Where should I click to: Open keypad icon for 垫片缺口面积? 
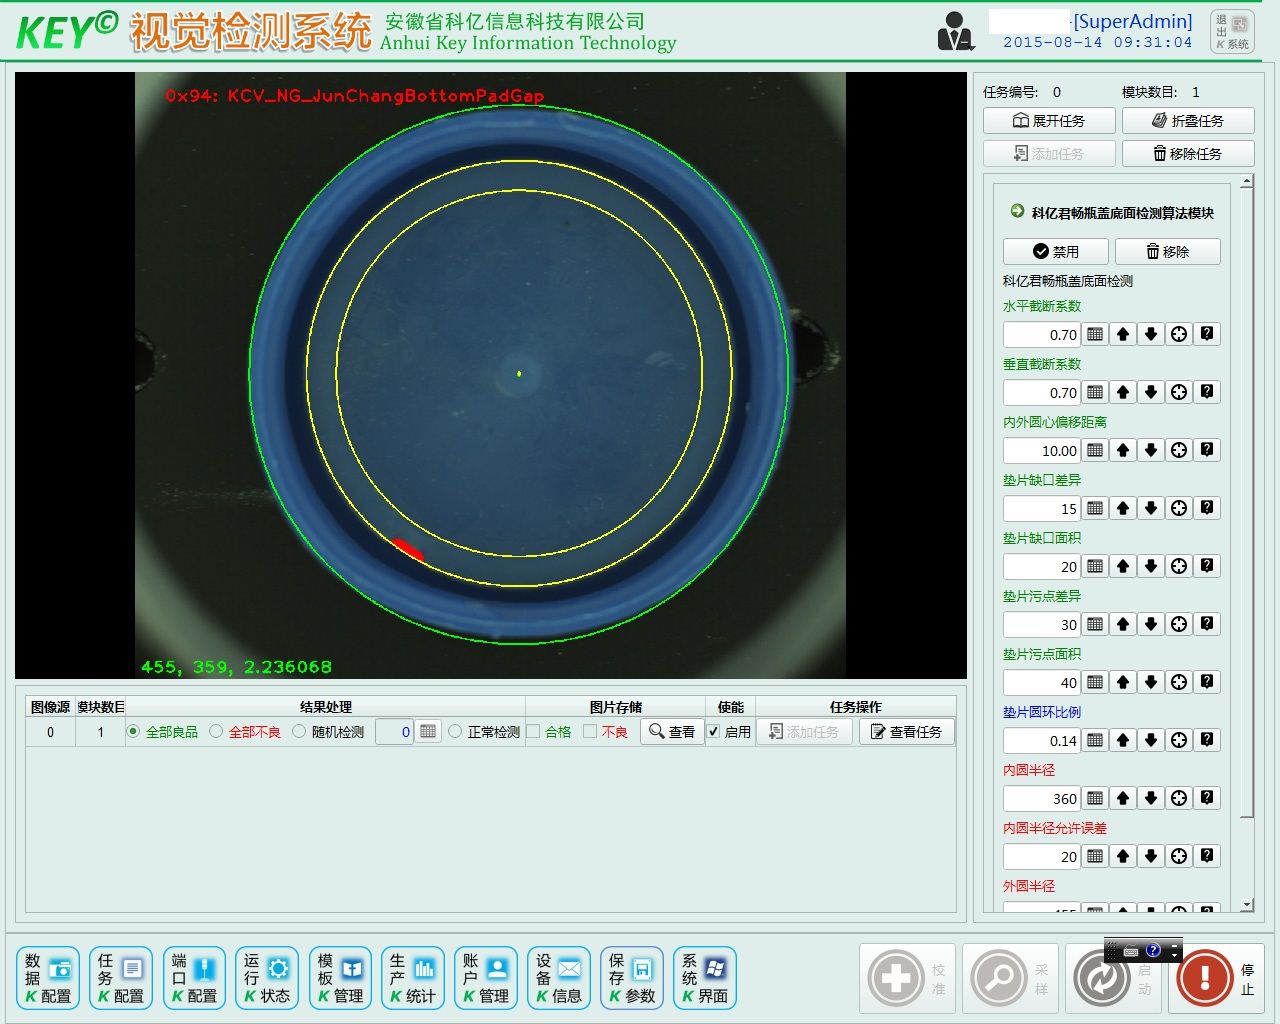[x=1095, y=566]
